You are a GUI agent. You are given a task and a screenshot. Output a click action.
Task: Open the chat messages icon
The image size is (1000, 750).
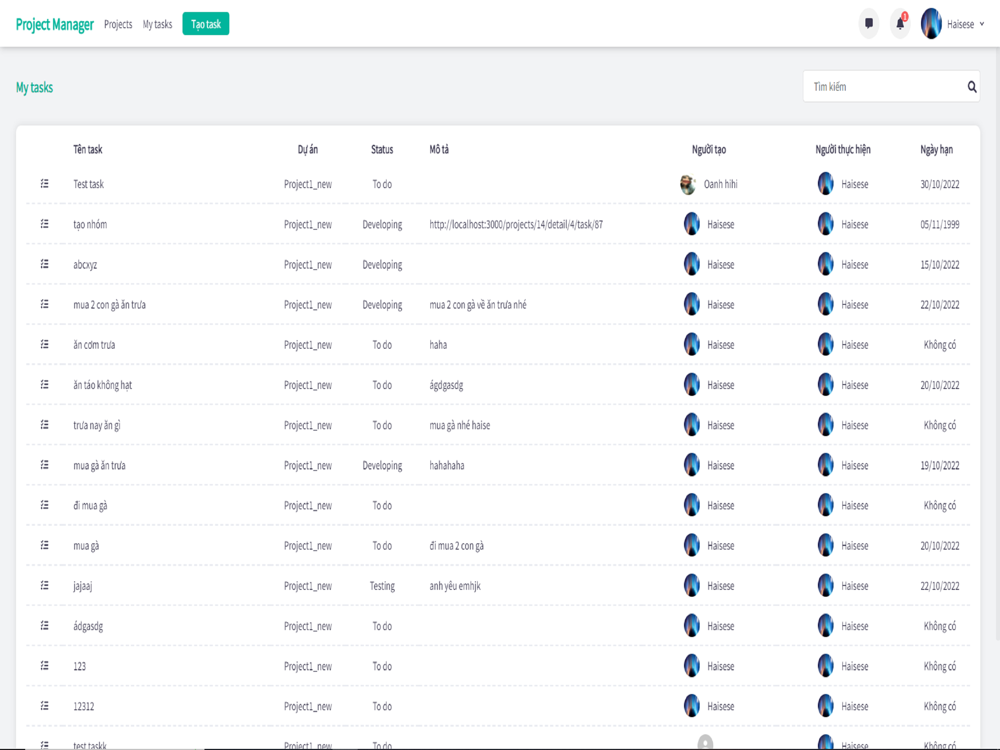[x=869, y=24]
